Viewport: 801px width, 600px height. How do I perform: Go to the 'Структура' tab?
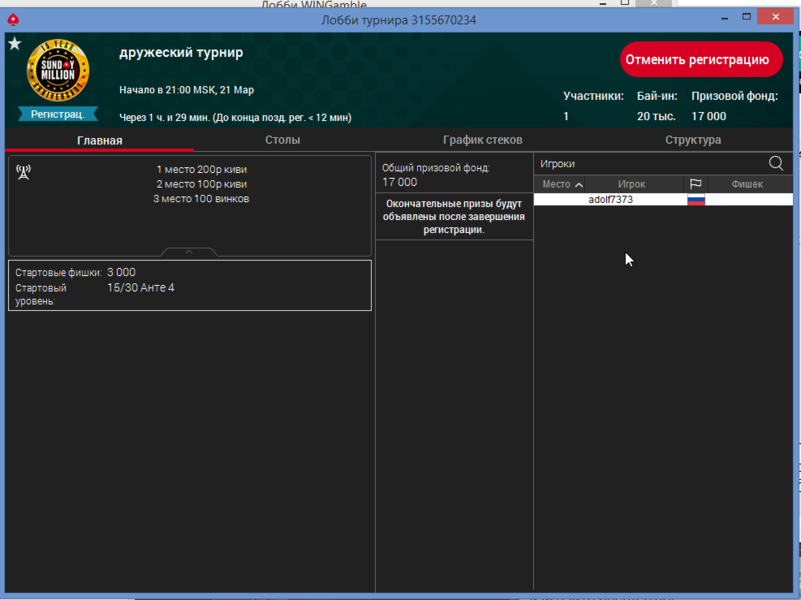tap(692, 140)
